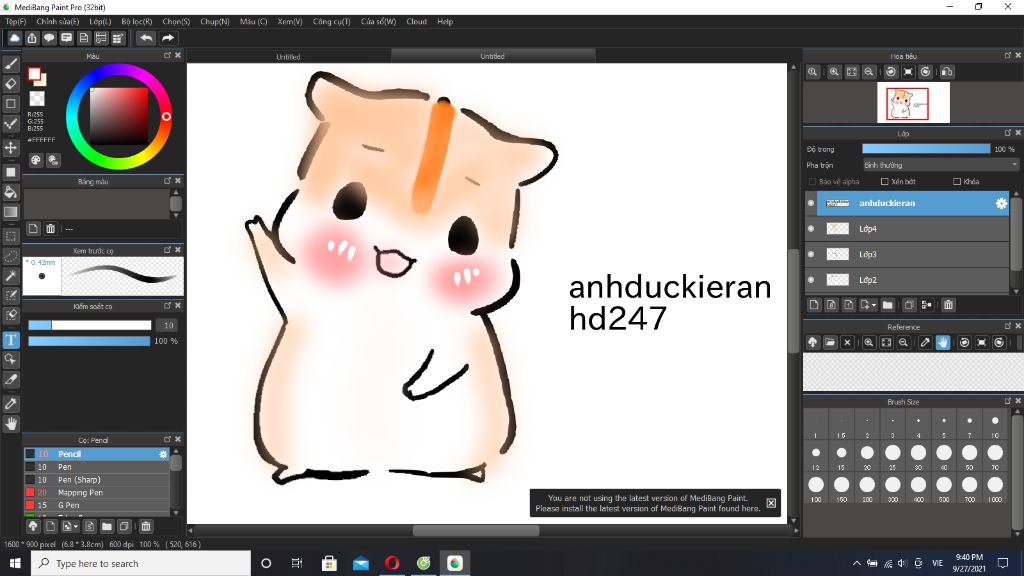Open settings gear of anhduckieran layer
The width and height of the screenshot is (1024, 576).
point(1001,203)
